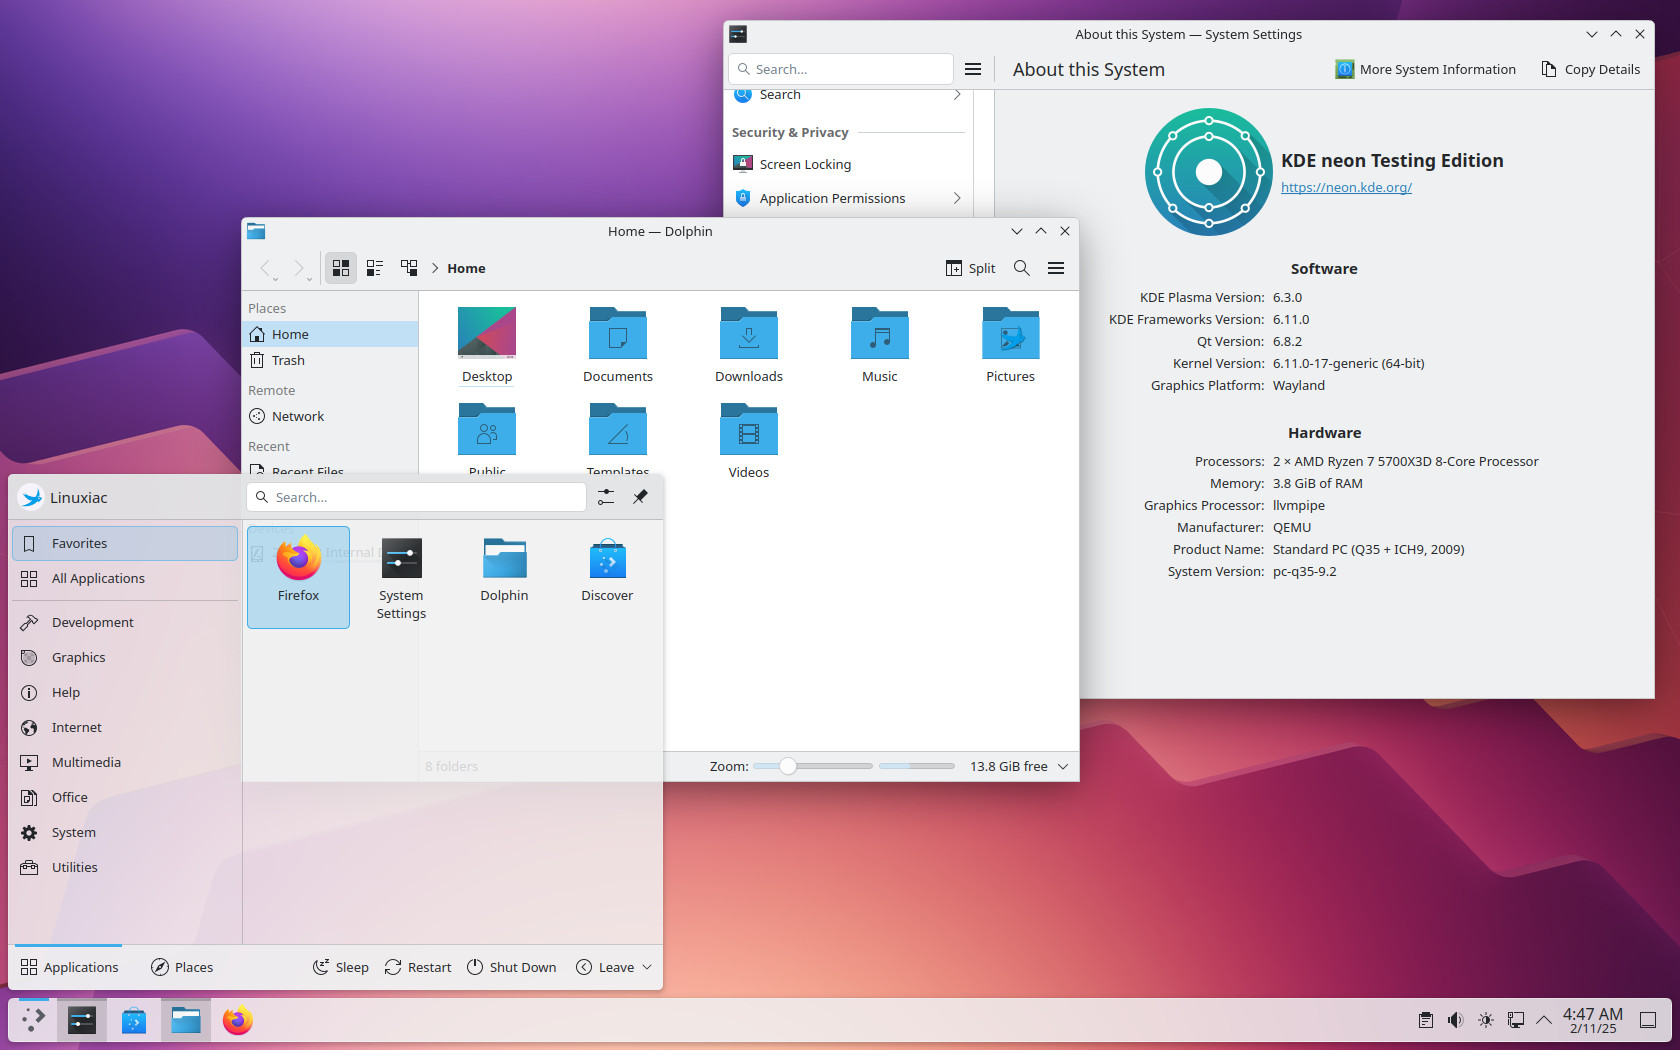
Task: Open the Downloads folder in Dolphin
Action: 749,345
